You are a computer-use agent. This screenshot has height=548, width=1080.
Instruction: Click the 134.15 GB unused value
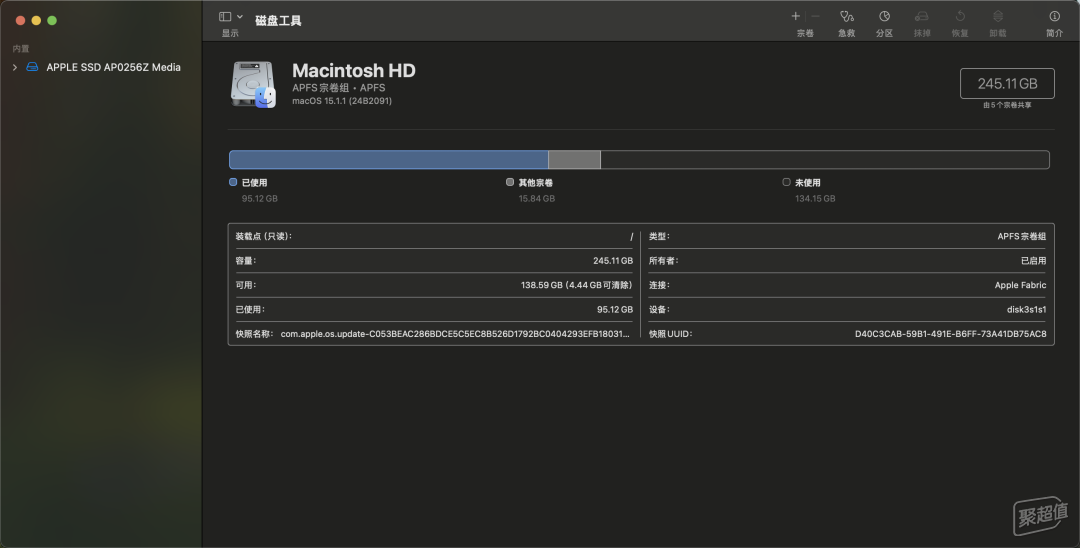815,198
